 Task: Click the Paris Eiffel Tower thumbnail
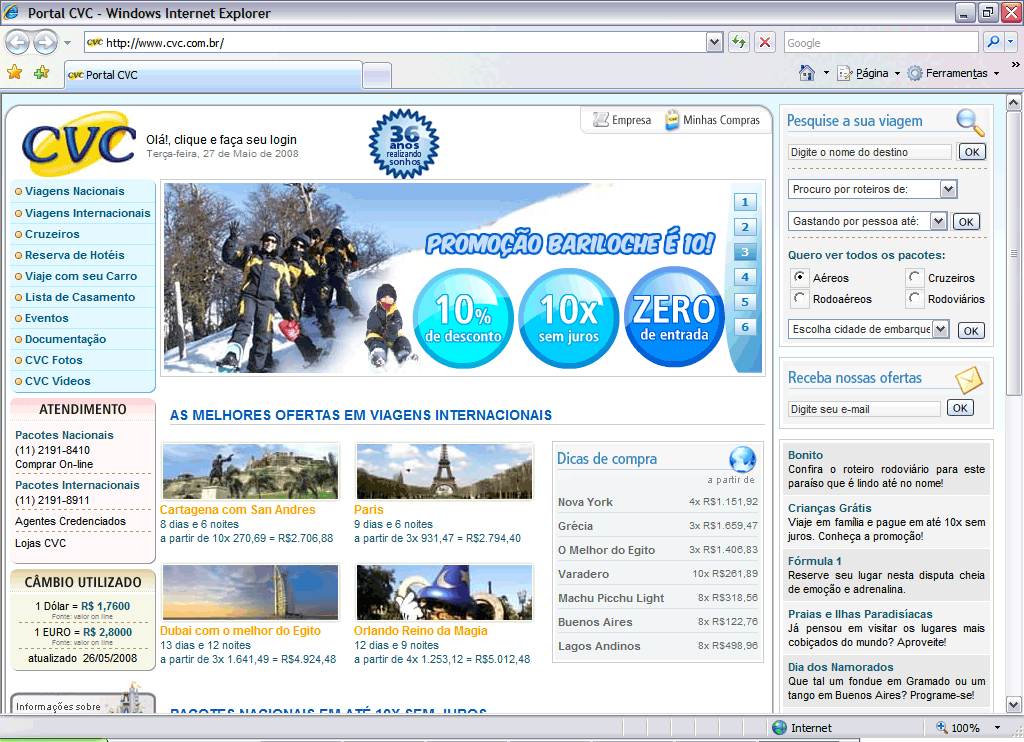point(445,472)
